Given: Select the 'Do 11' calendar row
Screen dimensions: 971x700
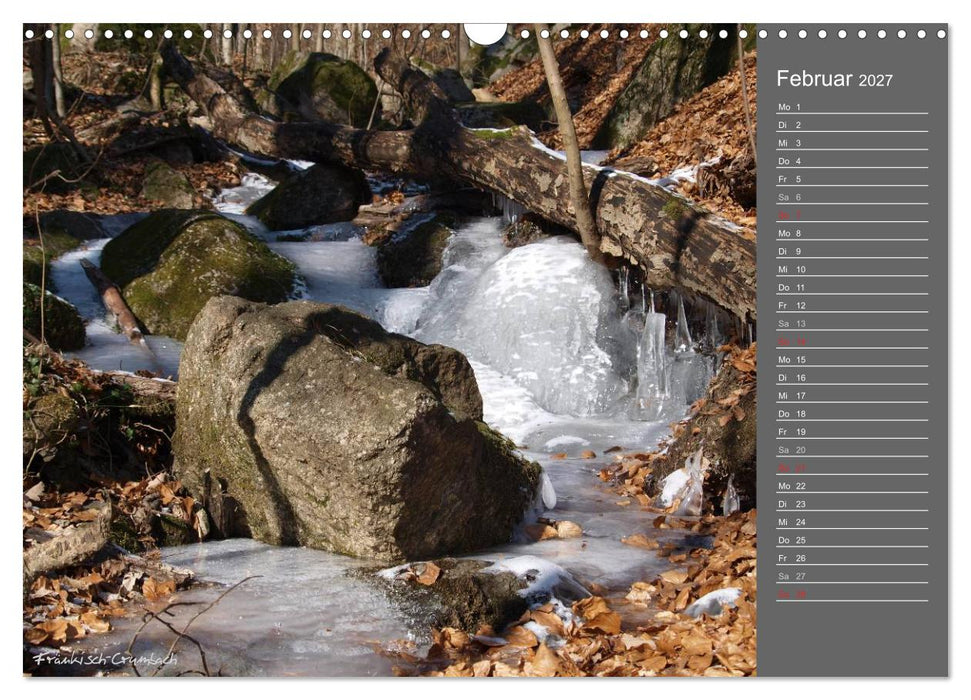Looking at the screenshot, I should (x=852, y=287).
